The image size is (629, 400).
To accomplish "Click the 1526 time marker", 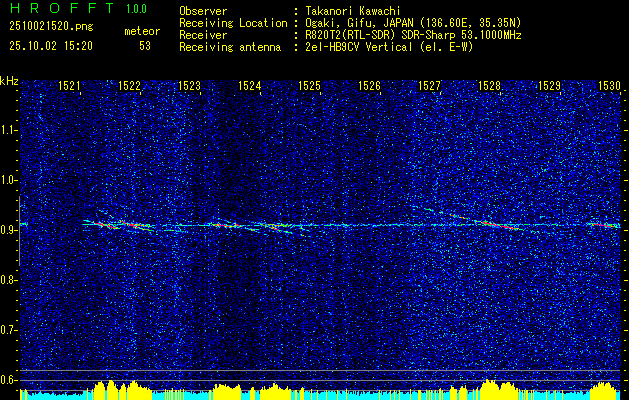I will [x=369, y=85].
